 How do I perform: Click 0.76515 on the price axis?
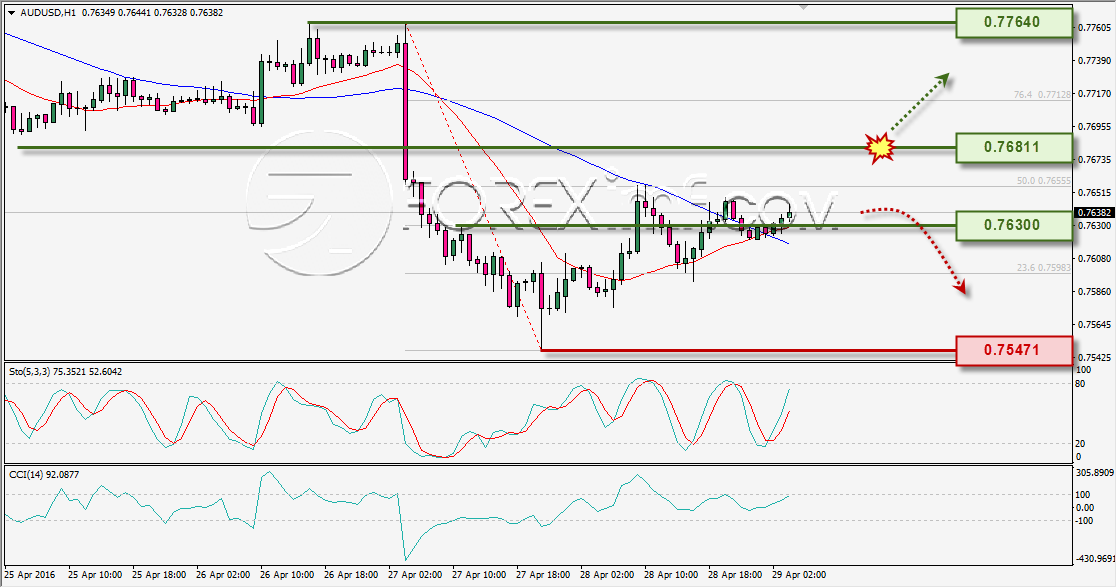(1095, 192)
